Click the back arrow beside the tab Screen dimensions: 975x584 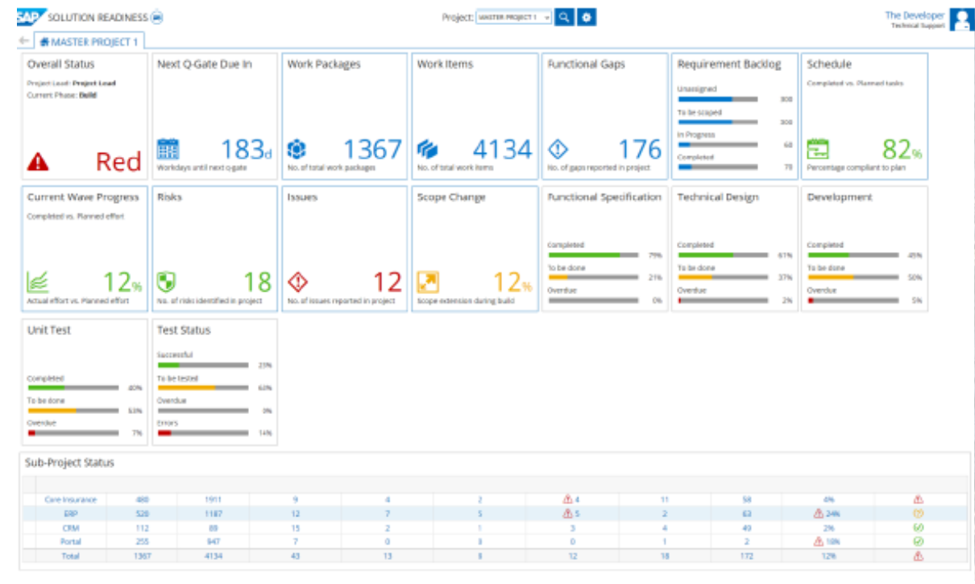coord(24,41)
